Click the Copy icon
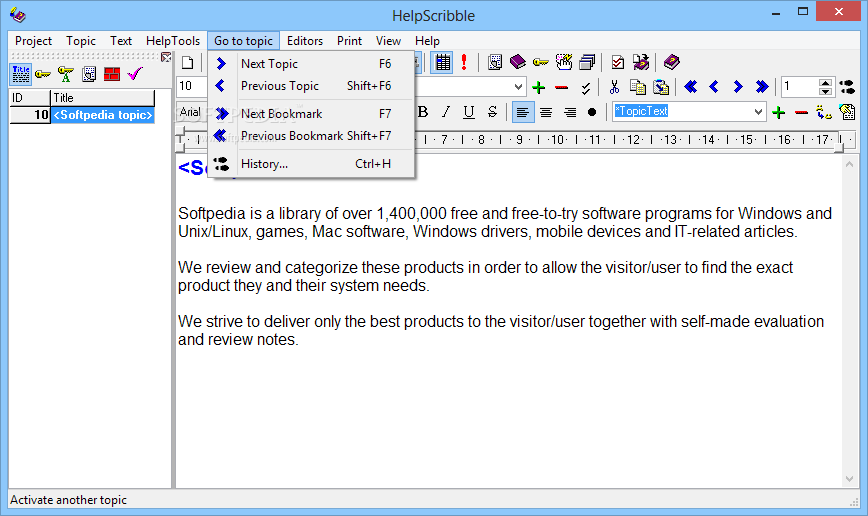868x516 pixels. pos(638,87)
